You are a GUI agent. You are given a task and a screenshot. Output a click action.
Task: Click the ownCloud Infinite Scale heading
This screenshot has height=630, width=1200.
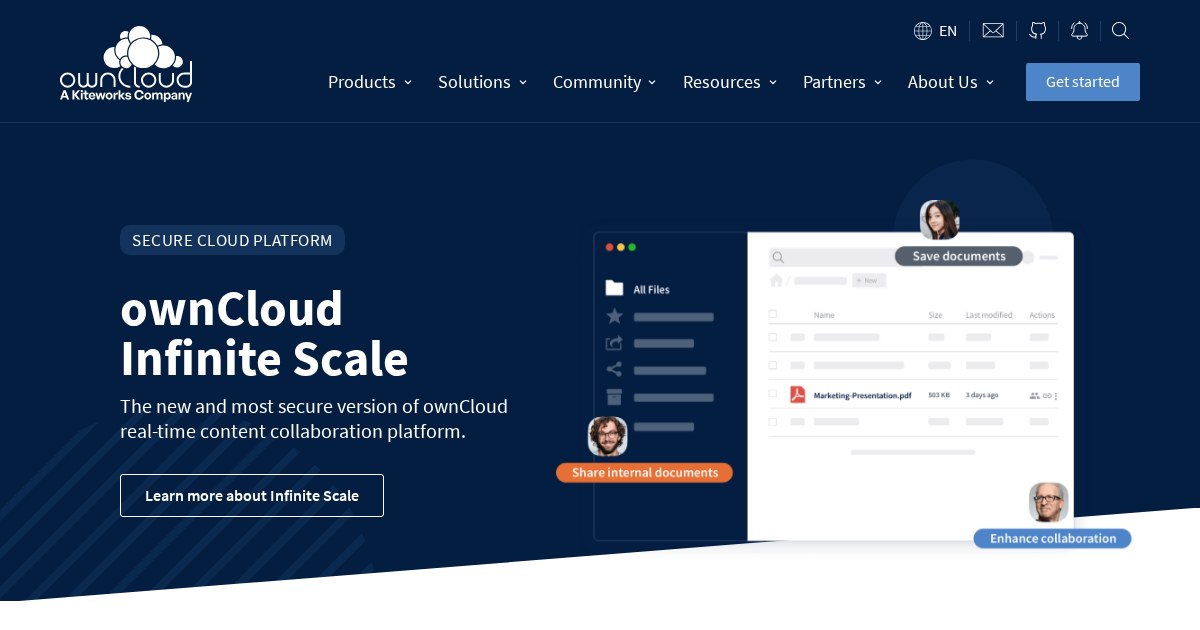264,333
